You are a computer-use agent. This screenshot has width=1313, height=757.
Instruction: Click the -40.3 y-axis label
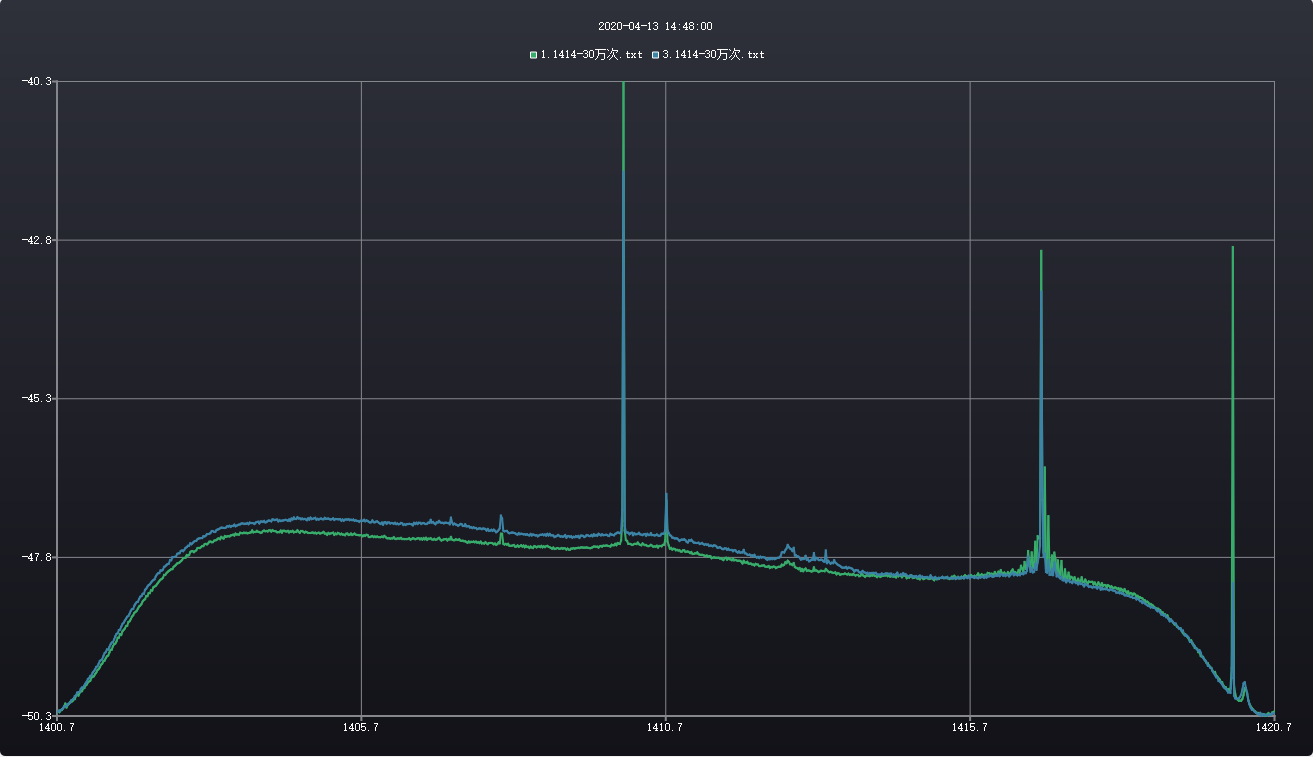(37, 81)
